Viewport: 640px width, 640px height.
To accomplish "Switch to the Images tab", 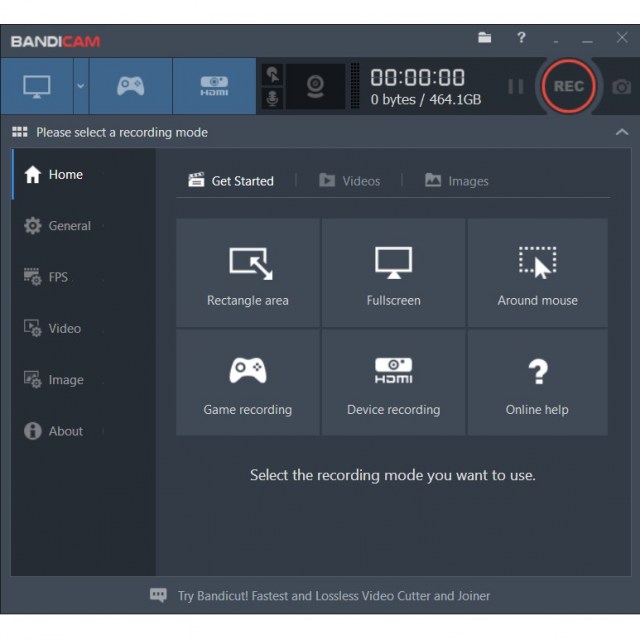I will 456,180.
